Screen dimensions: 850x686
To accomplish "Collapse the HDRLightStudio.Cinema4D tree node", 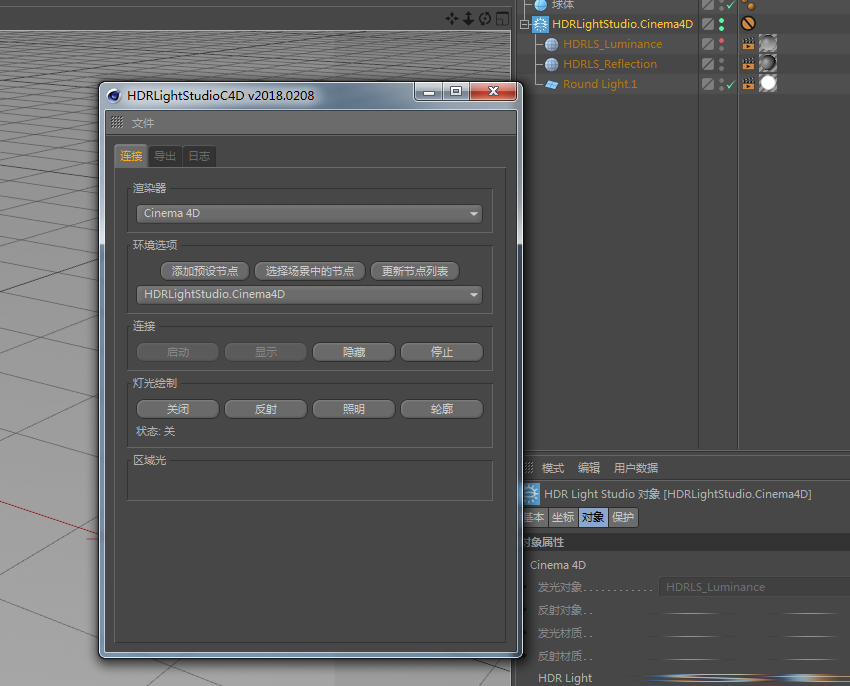I will tap(524, 24).
